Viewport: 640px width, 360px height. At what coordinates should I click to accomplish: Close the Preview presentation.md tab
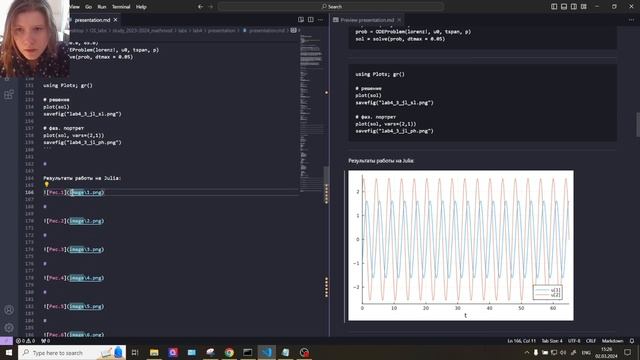point(399,20)
